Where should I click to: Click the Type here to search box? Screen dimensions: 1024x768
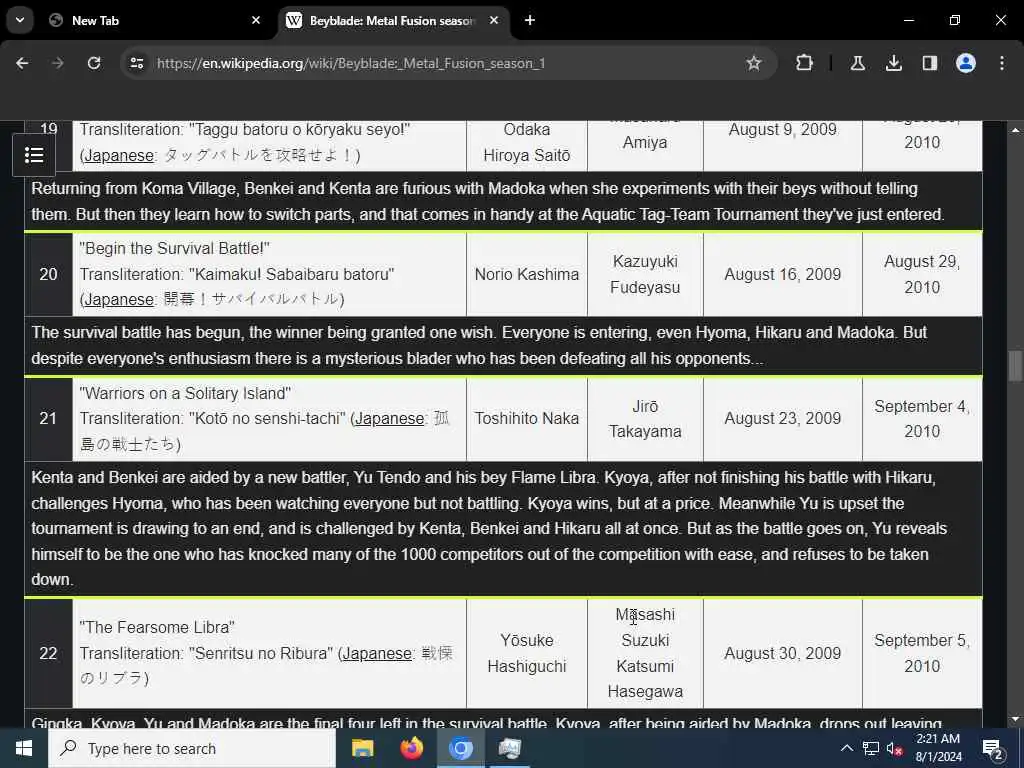(x=192, y=748)
